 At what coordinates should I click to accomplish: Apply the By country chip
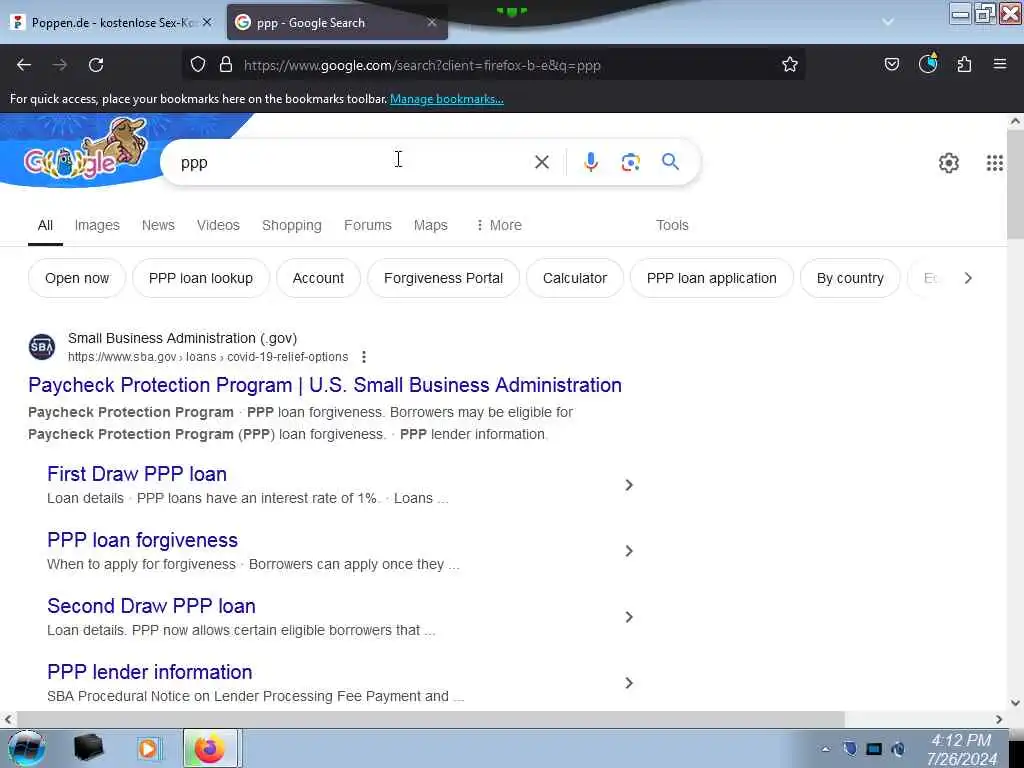click(x=850, y=278)
